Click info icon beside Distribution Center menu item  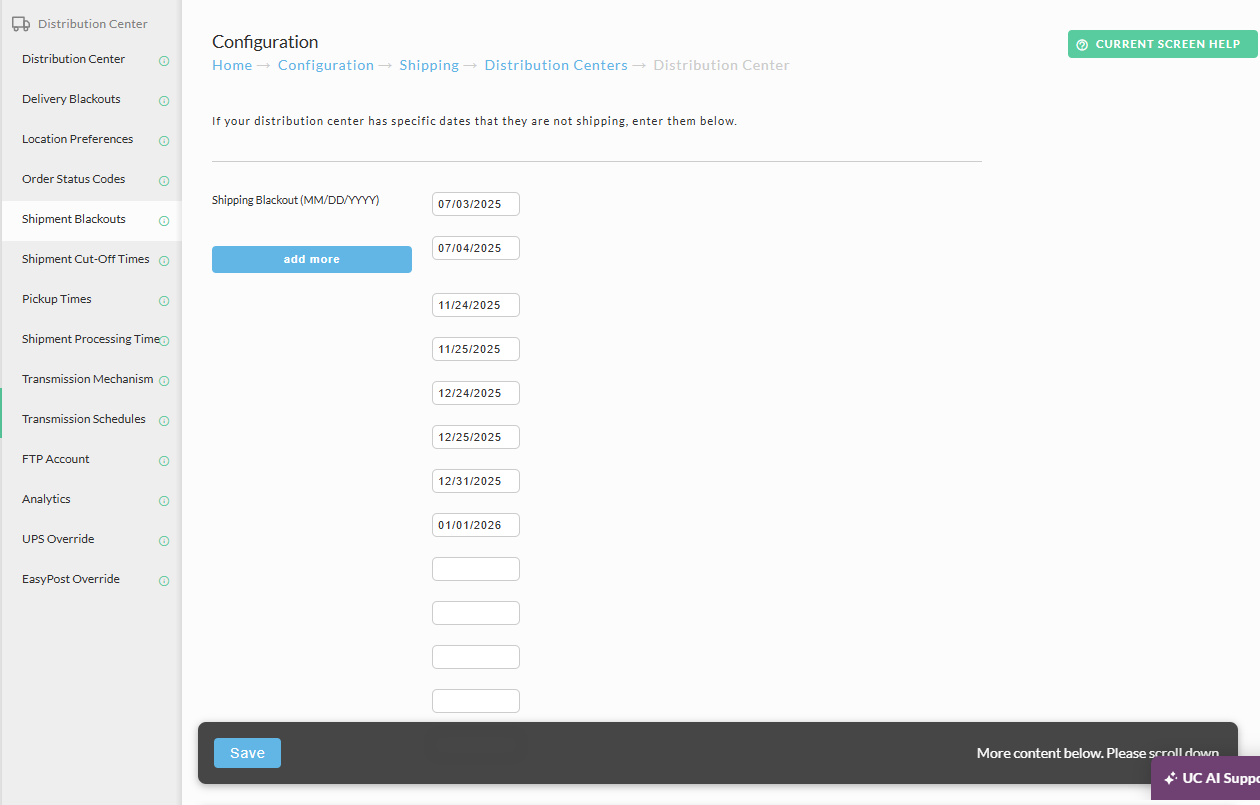(164, 60)
